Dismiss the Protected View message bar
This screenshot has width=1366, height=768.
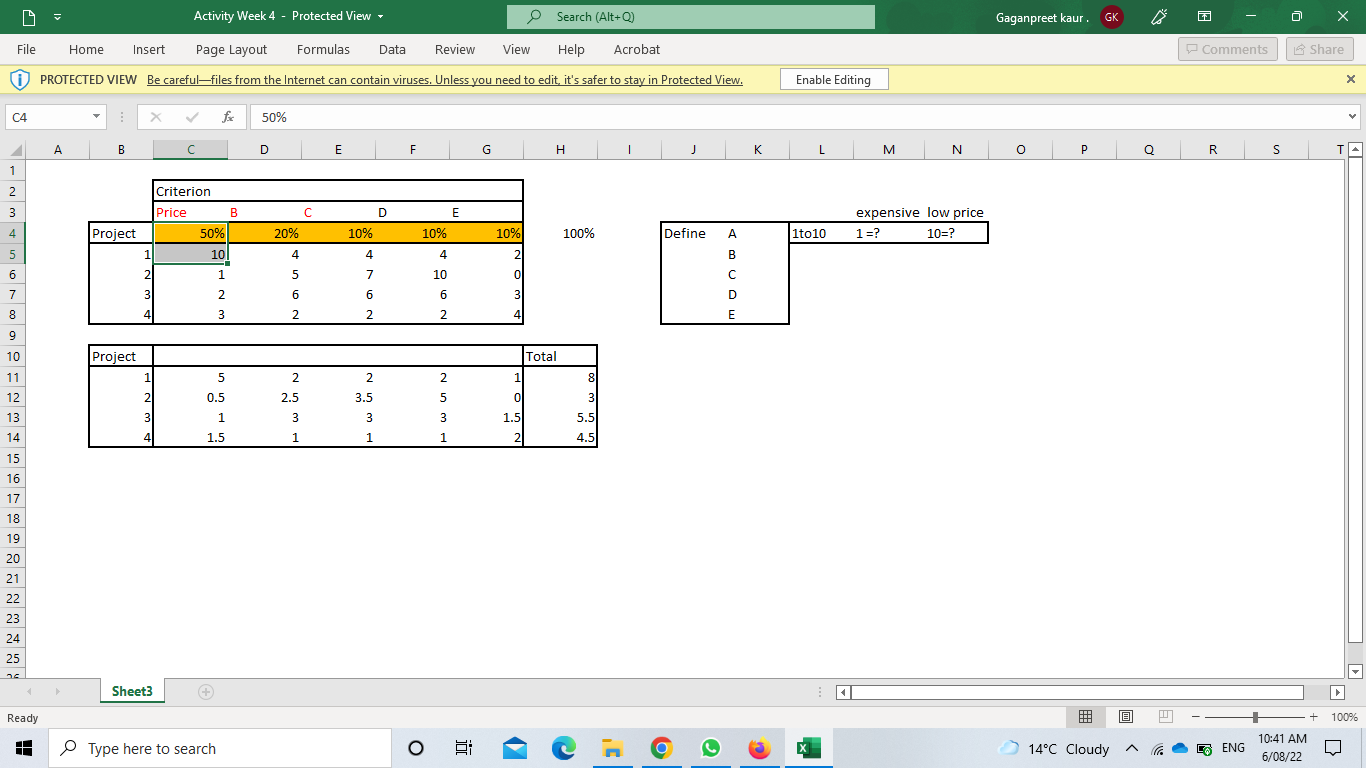1351,79
